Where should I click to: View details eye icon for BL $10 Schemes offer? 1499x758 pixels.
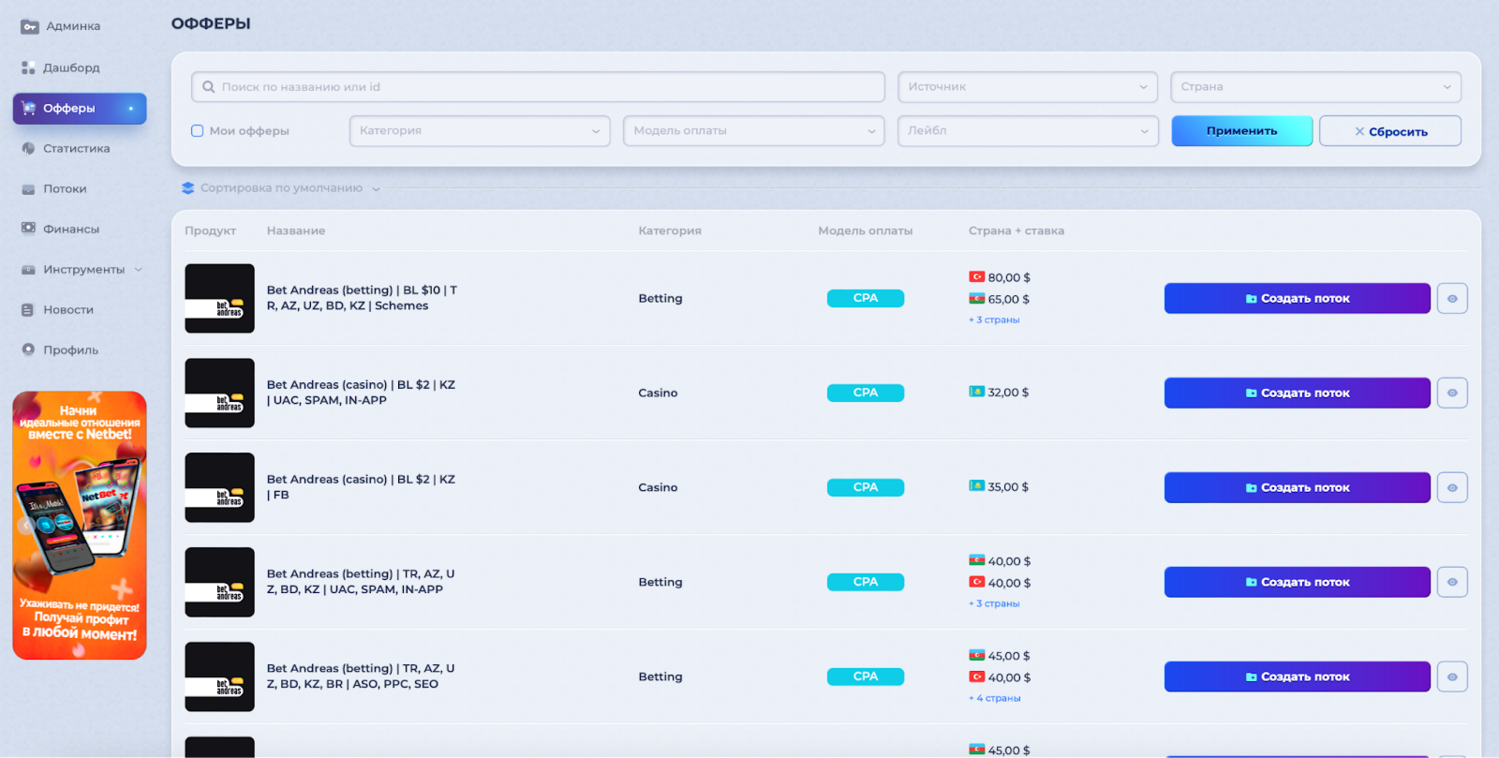pyautogui.click(x=1452, y=298)
